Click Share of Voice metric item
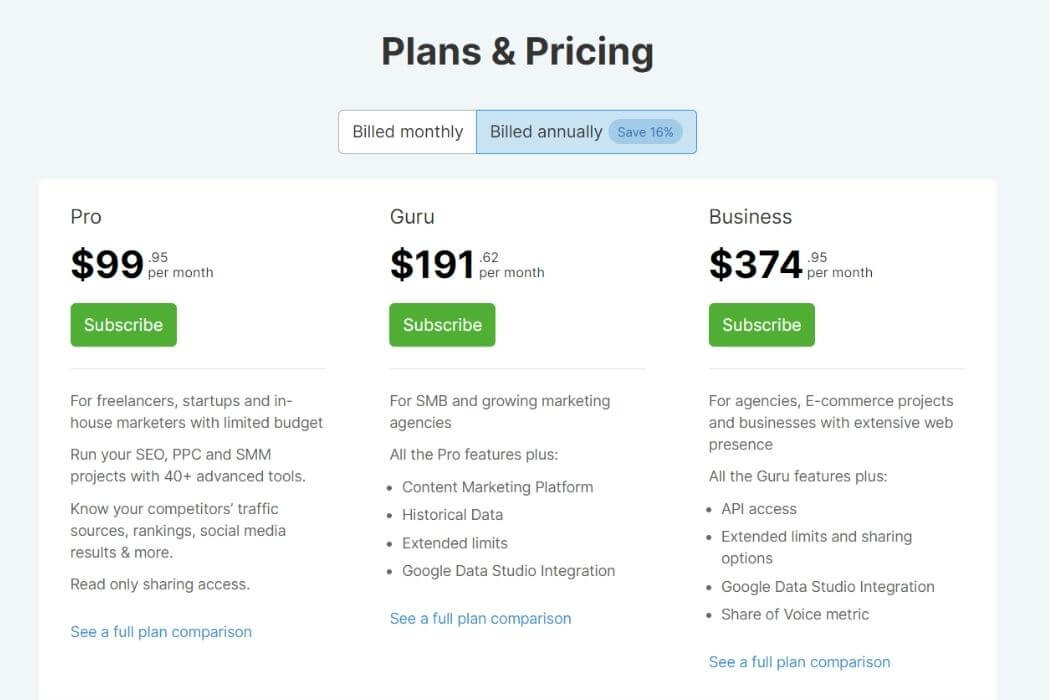 (x=795, y=615)
